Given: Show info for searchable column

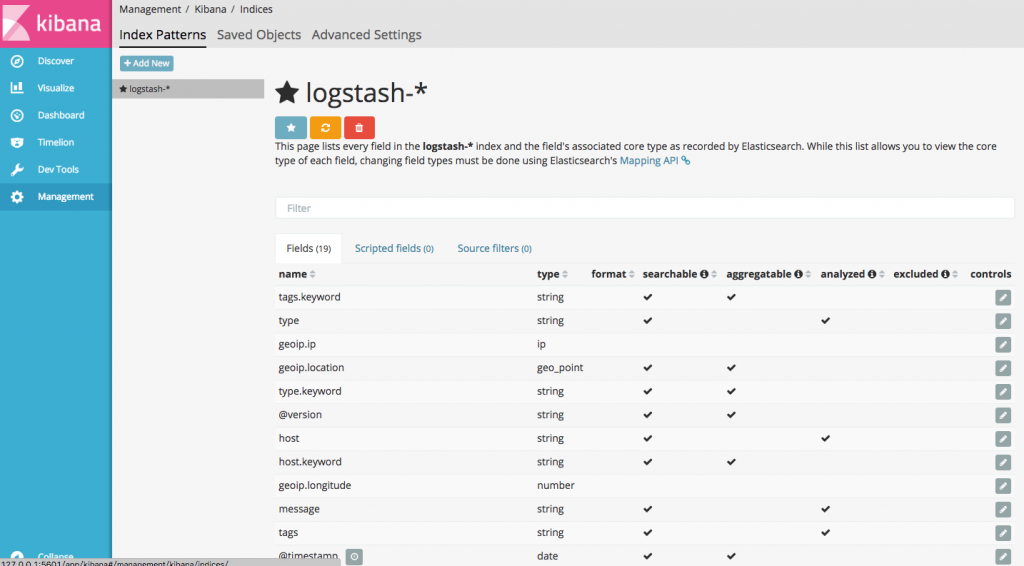Looking at the screenshot, I should coord(704,274).
